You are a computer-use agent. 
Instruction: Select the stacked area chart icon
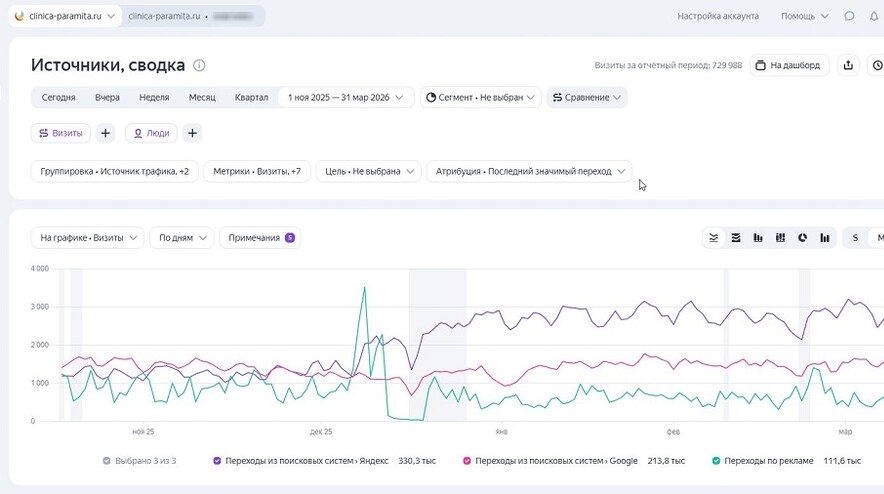tap(736, 238)
